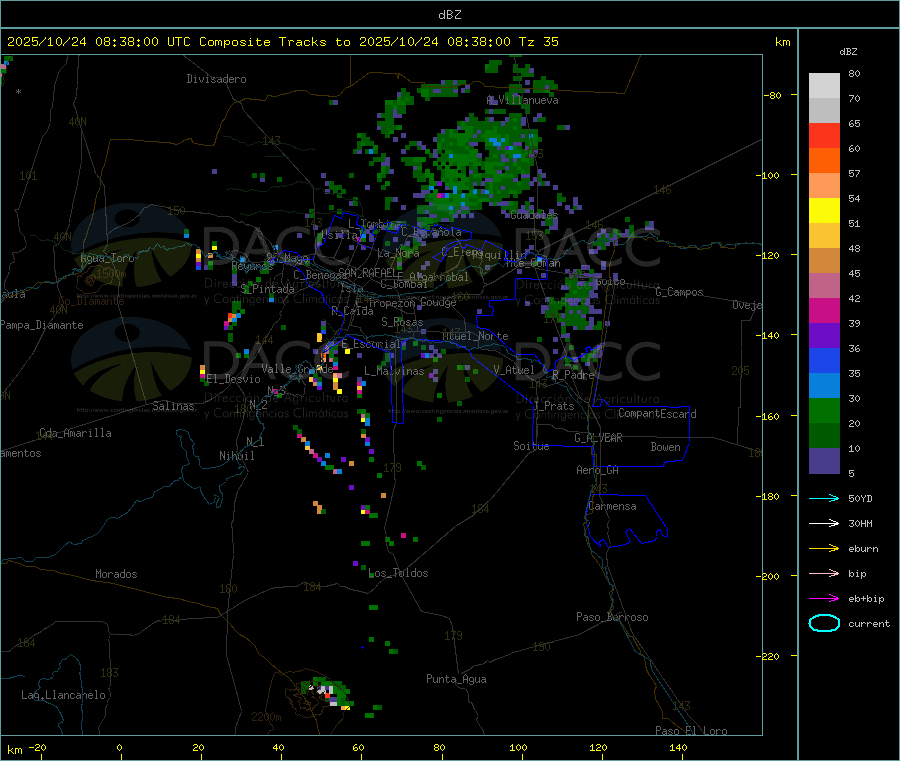900x761 pixels.
Task: Click the S_Pintada map label
Action: [267, 289]
